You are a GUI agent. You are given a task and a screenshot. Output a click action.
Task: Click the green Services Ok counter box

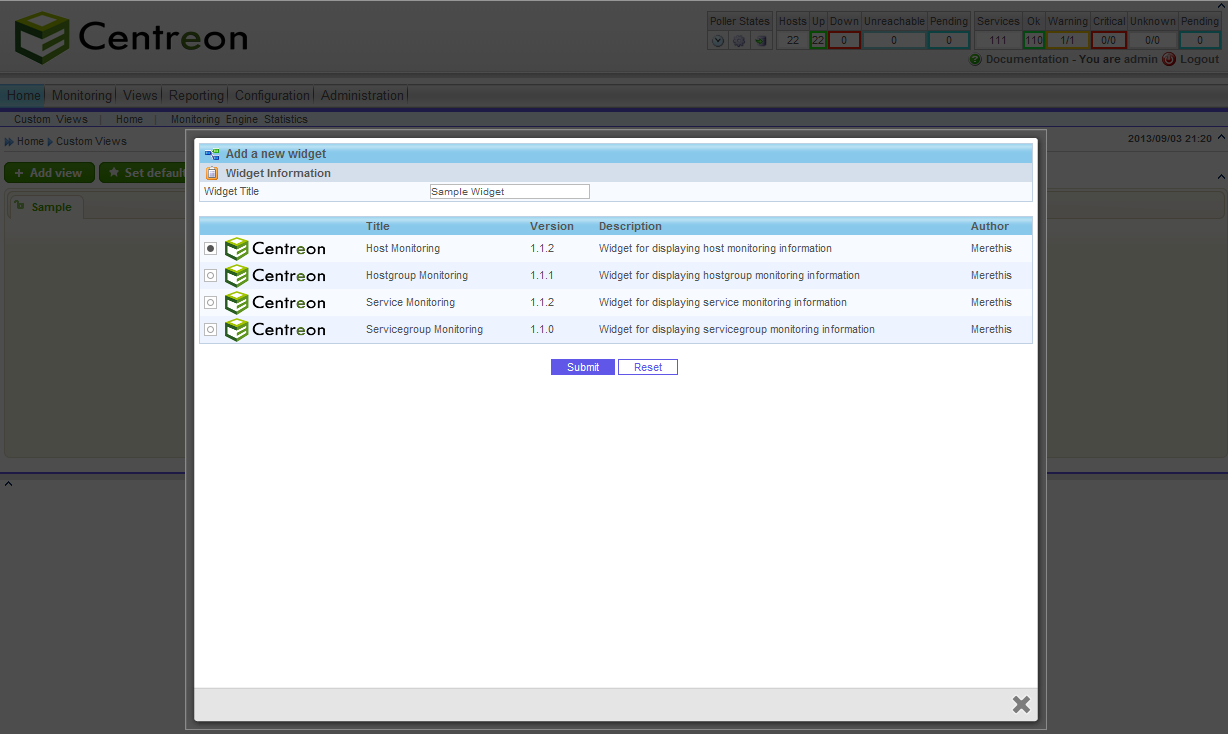pos(1034,40)
